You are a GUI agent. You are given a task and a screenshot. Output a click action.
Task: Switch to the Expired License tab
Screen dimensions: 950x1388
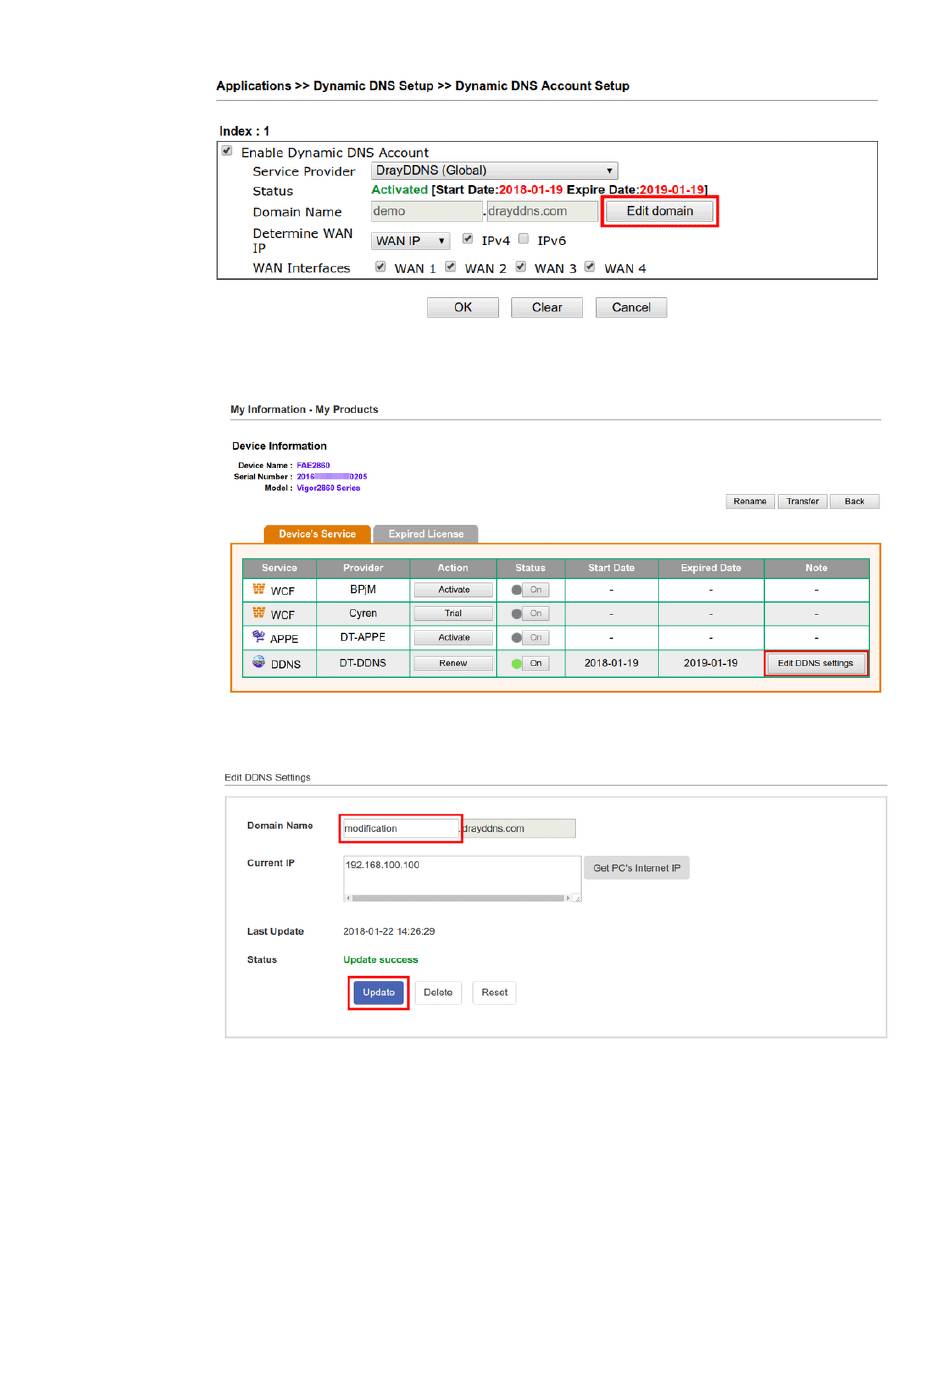pos(426,534)
